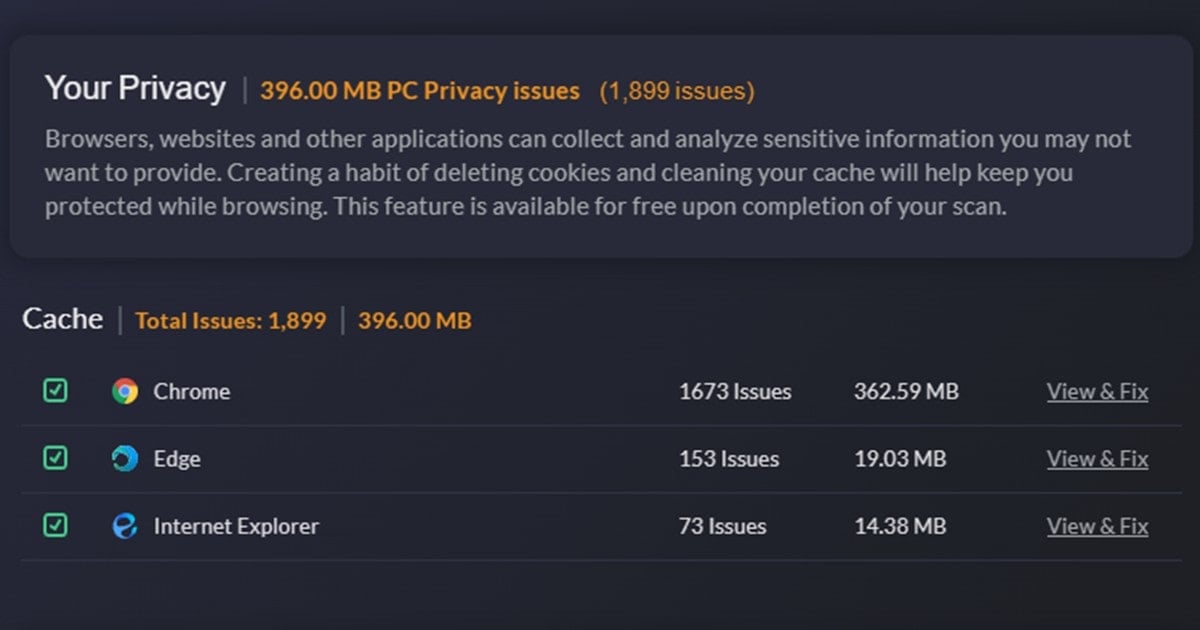Viewport: 1200px width, 630px height.
Task: Click the Edge browser icon
Action: (x=125, y=459)
